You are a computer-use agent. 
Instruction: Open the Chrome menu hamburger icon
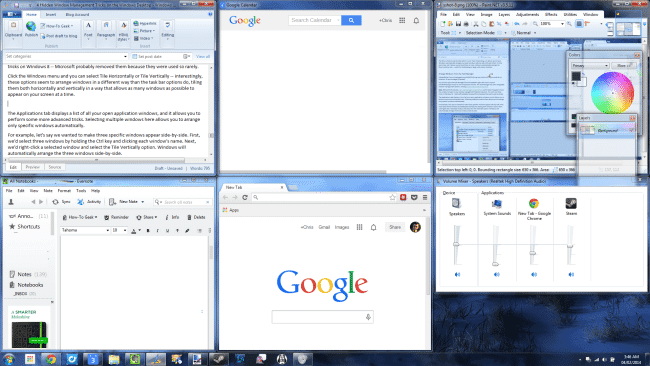pos(424,198)
